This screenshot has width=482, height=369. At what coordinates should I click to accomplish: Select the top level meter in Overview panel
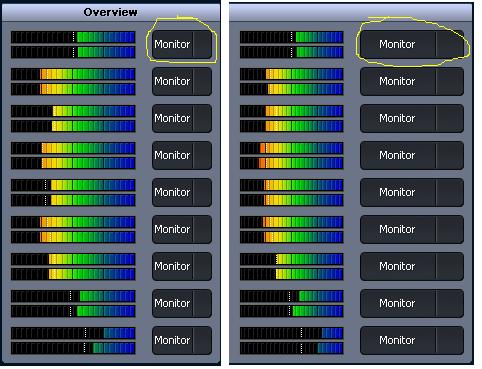73,45
